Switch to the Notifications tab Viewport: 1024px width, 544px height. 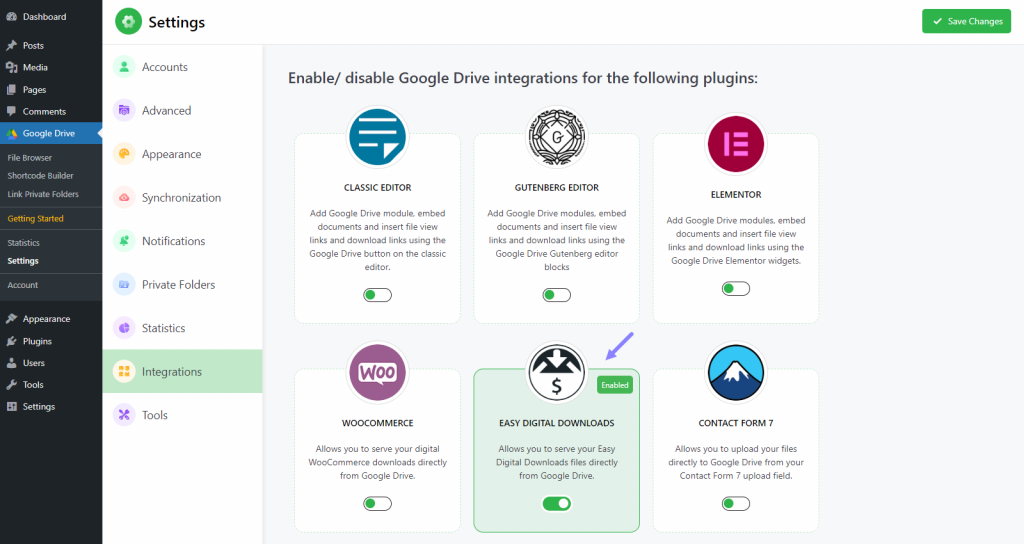tap(182, 241)
